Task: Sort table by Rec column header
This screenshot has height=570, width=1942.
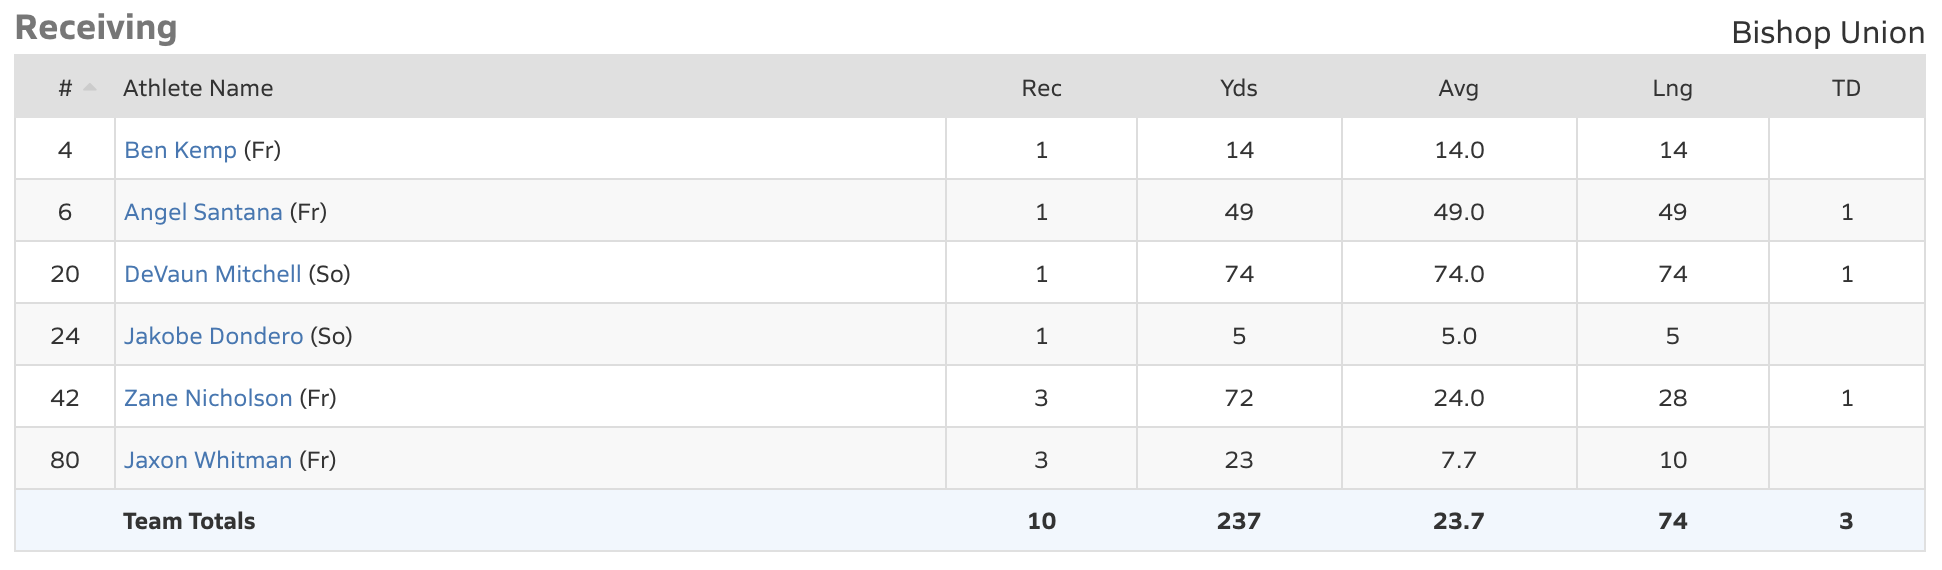Action: (1041, 88)
